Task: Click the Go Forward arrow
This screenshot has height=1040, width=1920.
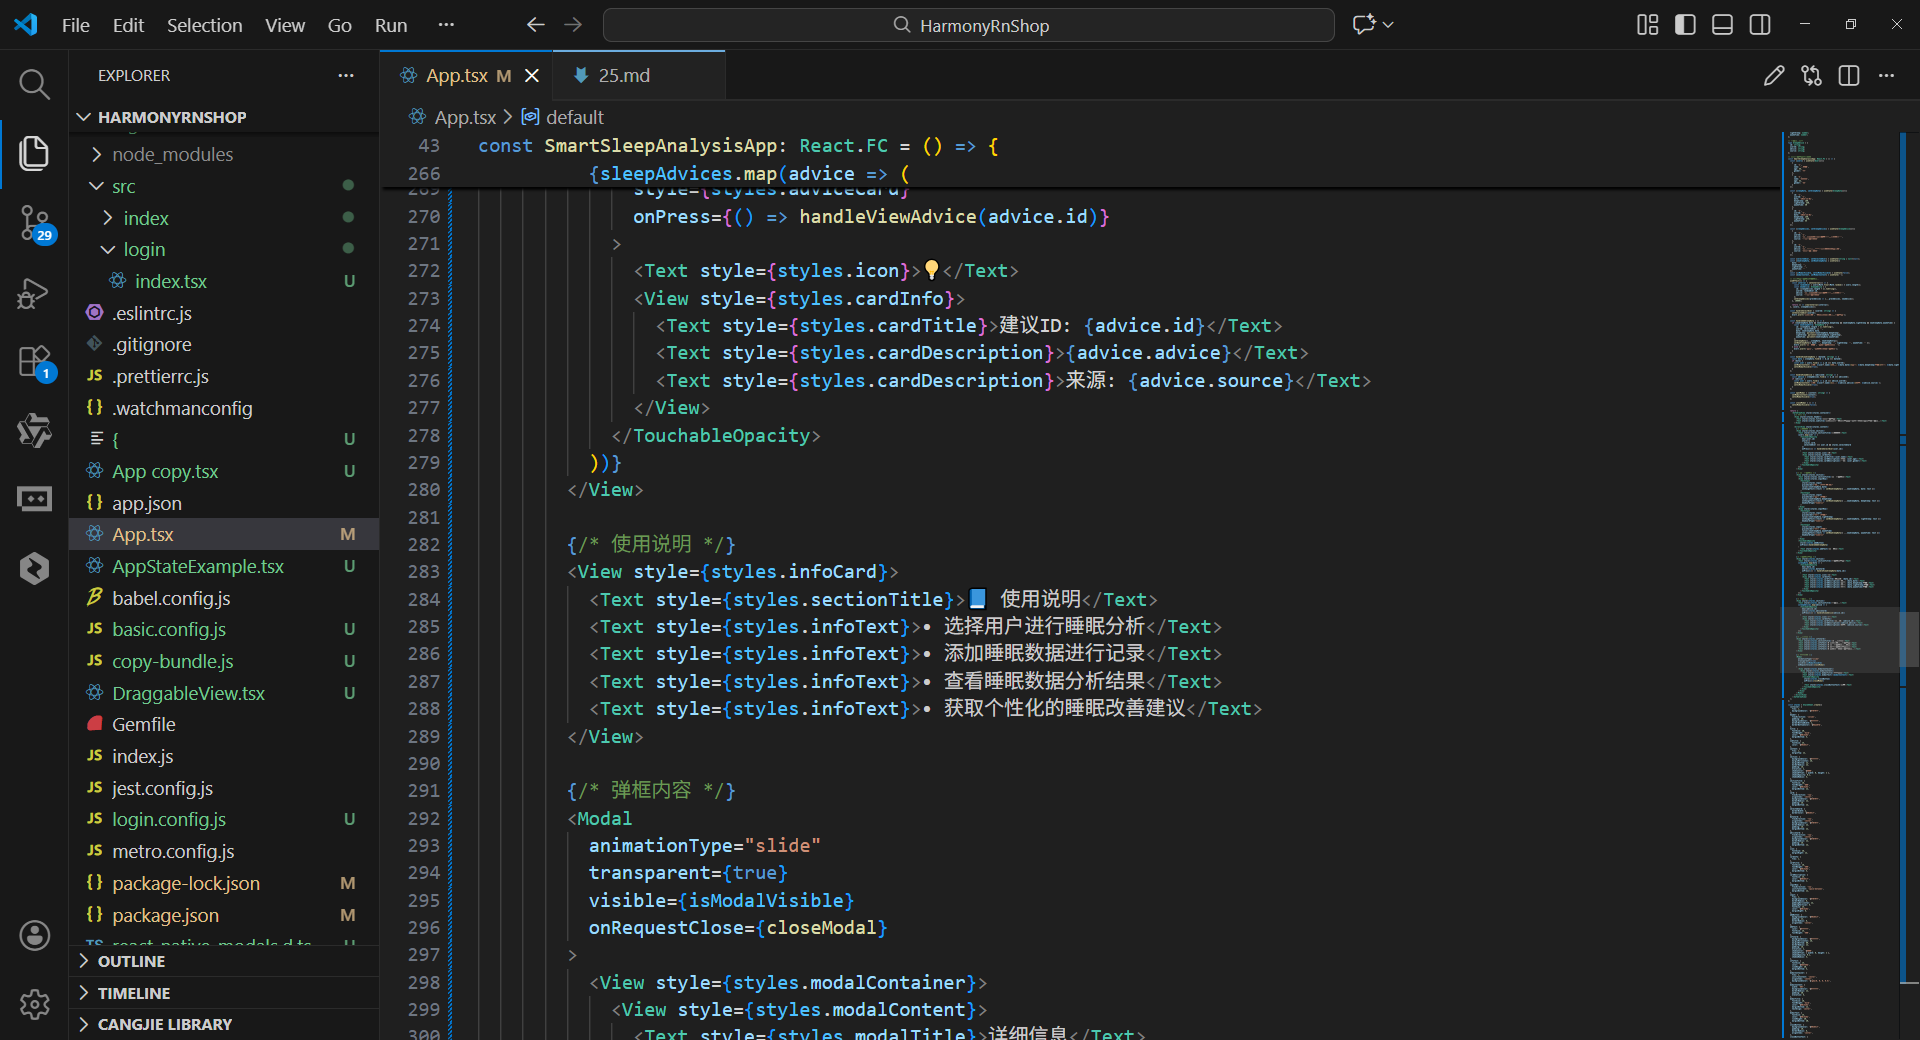Action: pyautogui.click(x=573, y=25)
